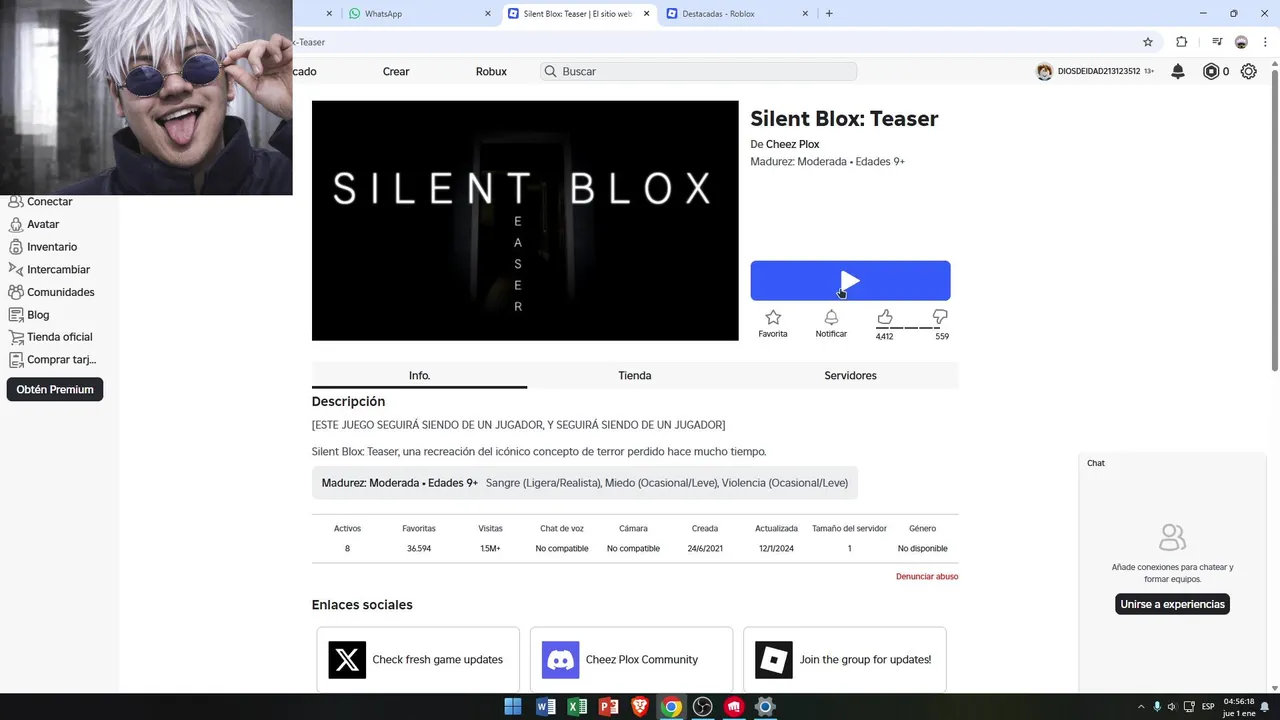Click the Notificar bell icon

click(831, 317)
